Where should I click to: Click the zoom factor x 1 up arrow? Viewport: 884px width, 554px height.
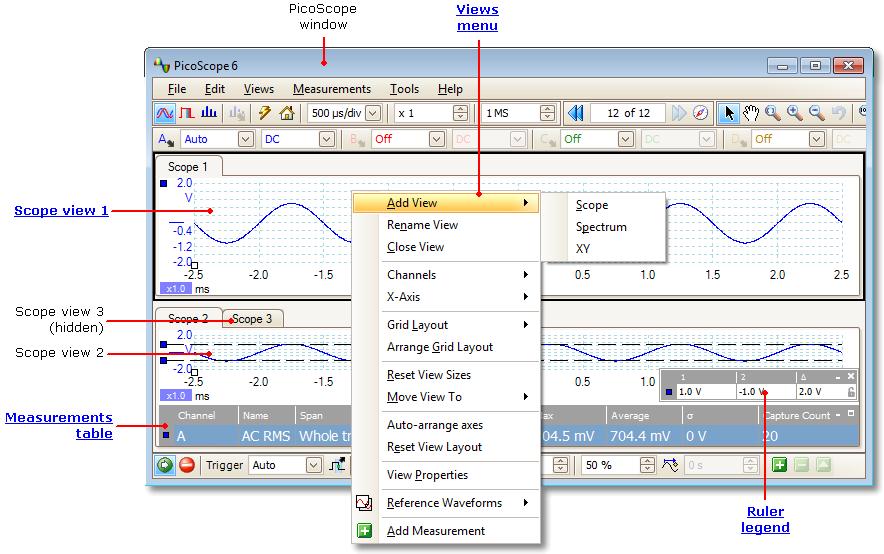[460, 109]
